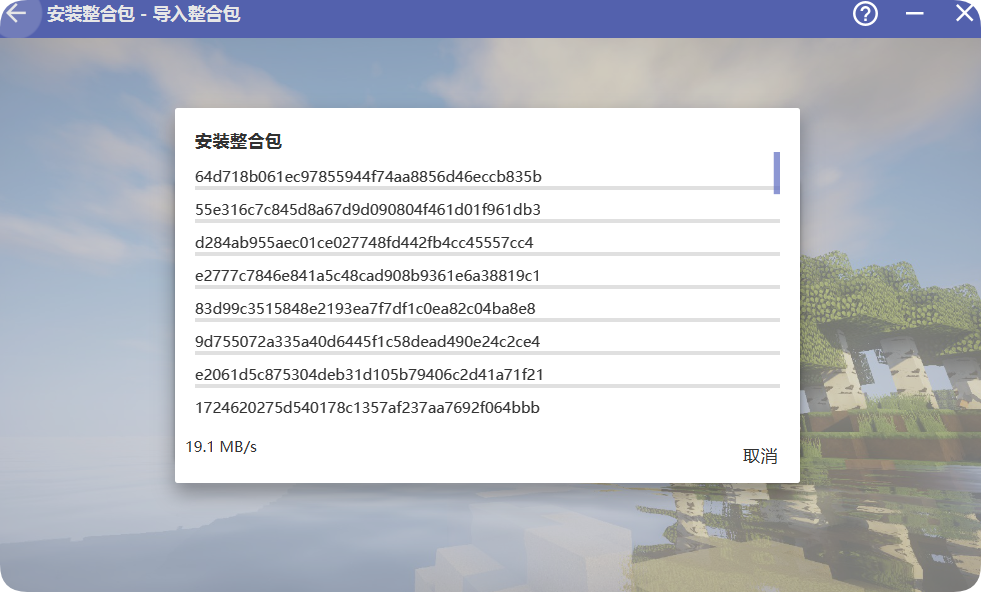The image size is (981, 592).
Task: Click the entry starting with 9d755072a335
Action: coord(367,342)
